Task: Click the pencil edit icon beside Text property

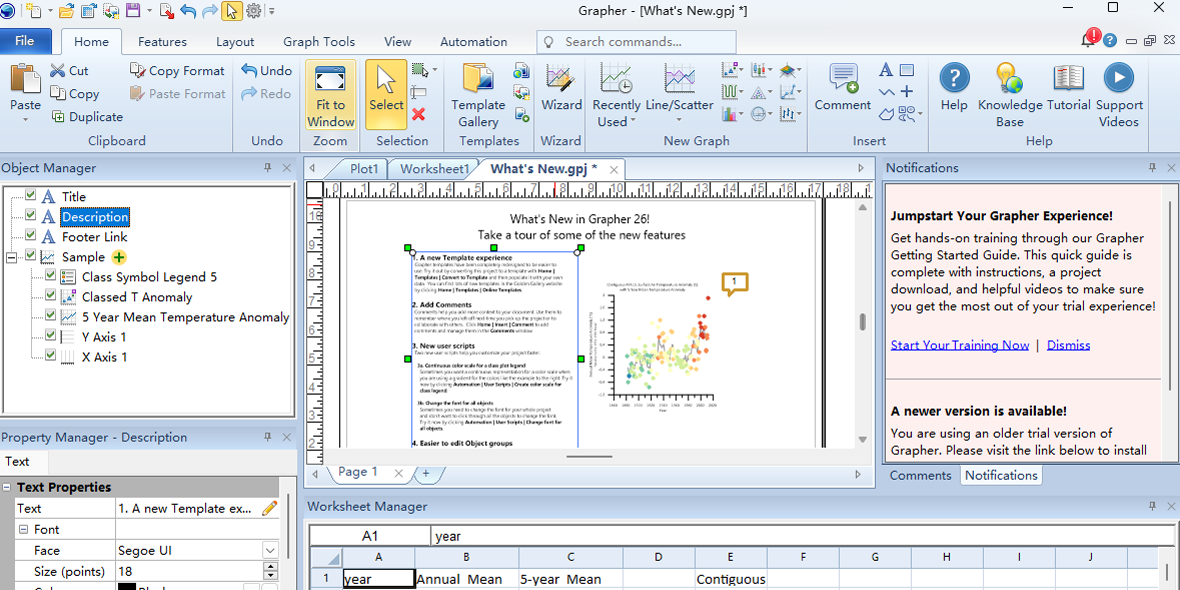Action: coord(269,509)
